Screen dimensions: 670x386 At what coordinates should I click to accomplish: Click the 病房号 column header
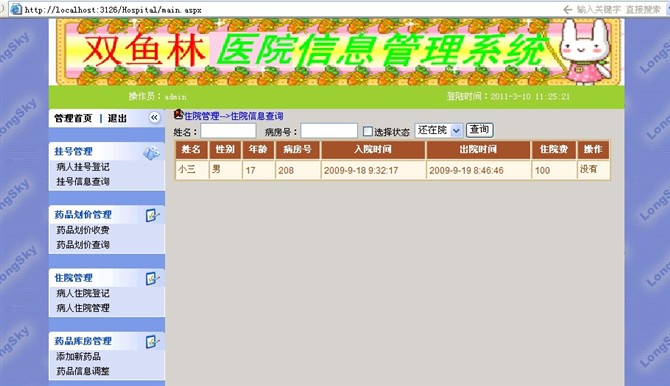297,150
